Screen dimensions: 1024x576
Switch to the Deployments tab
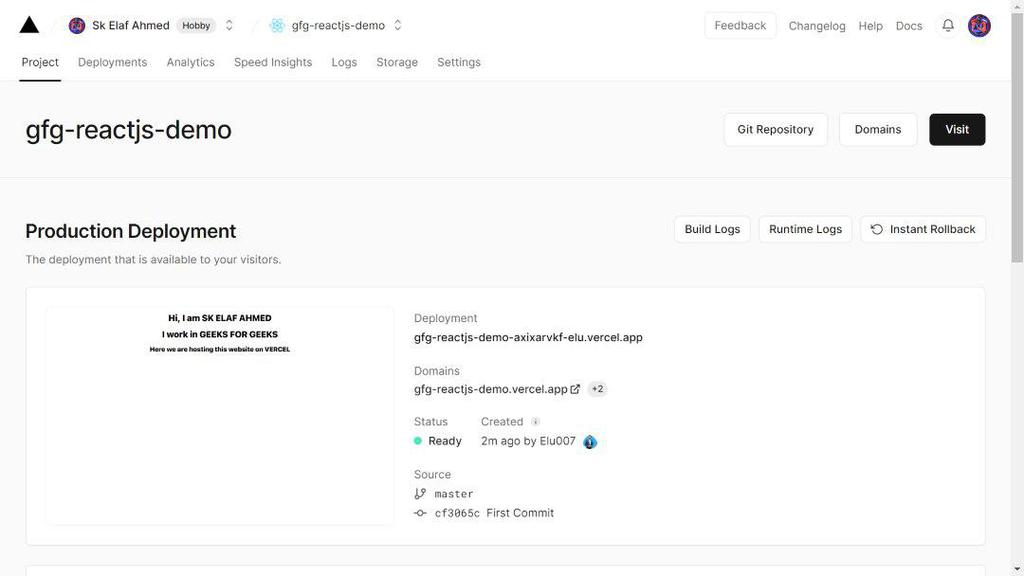point(112,62)
